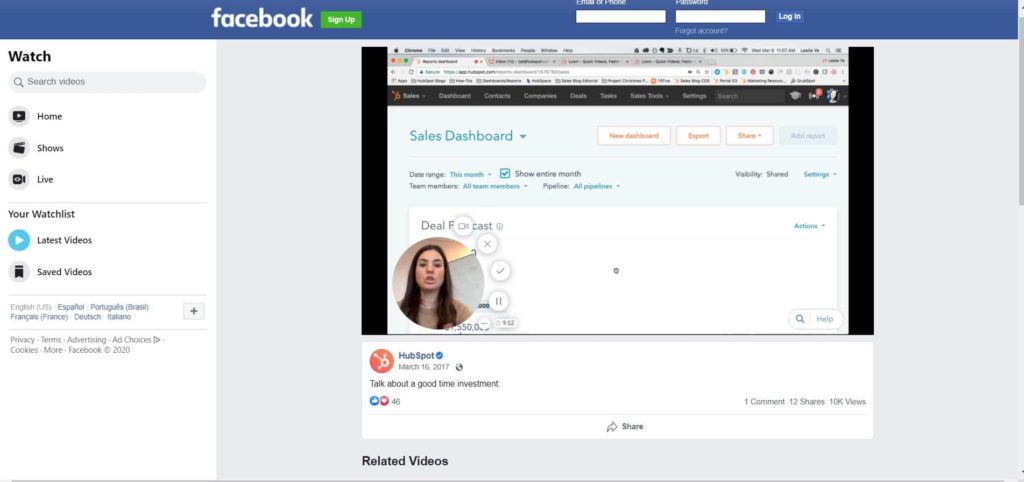Open the dashboard Share dropdown button
The image size is (1024, 482).
749,136
